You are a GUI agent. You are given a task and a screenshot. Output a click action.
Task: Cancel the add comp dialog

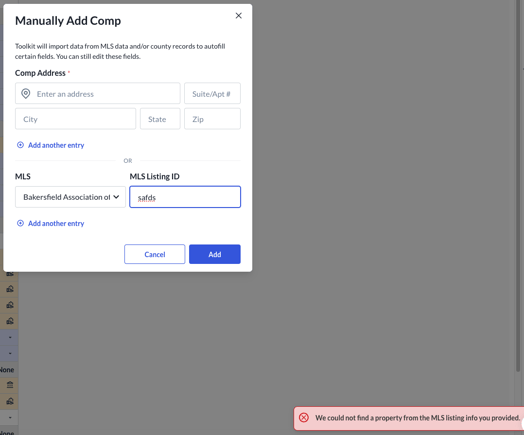pyautogui.click(x=154, y=254)
